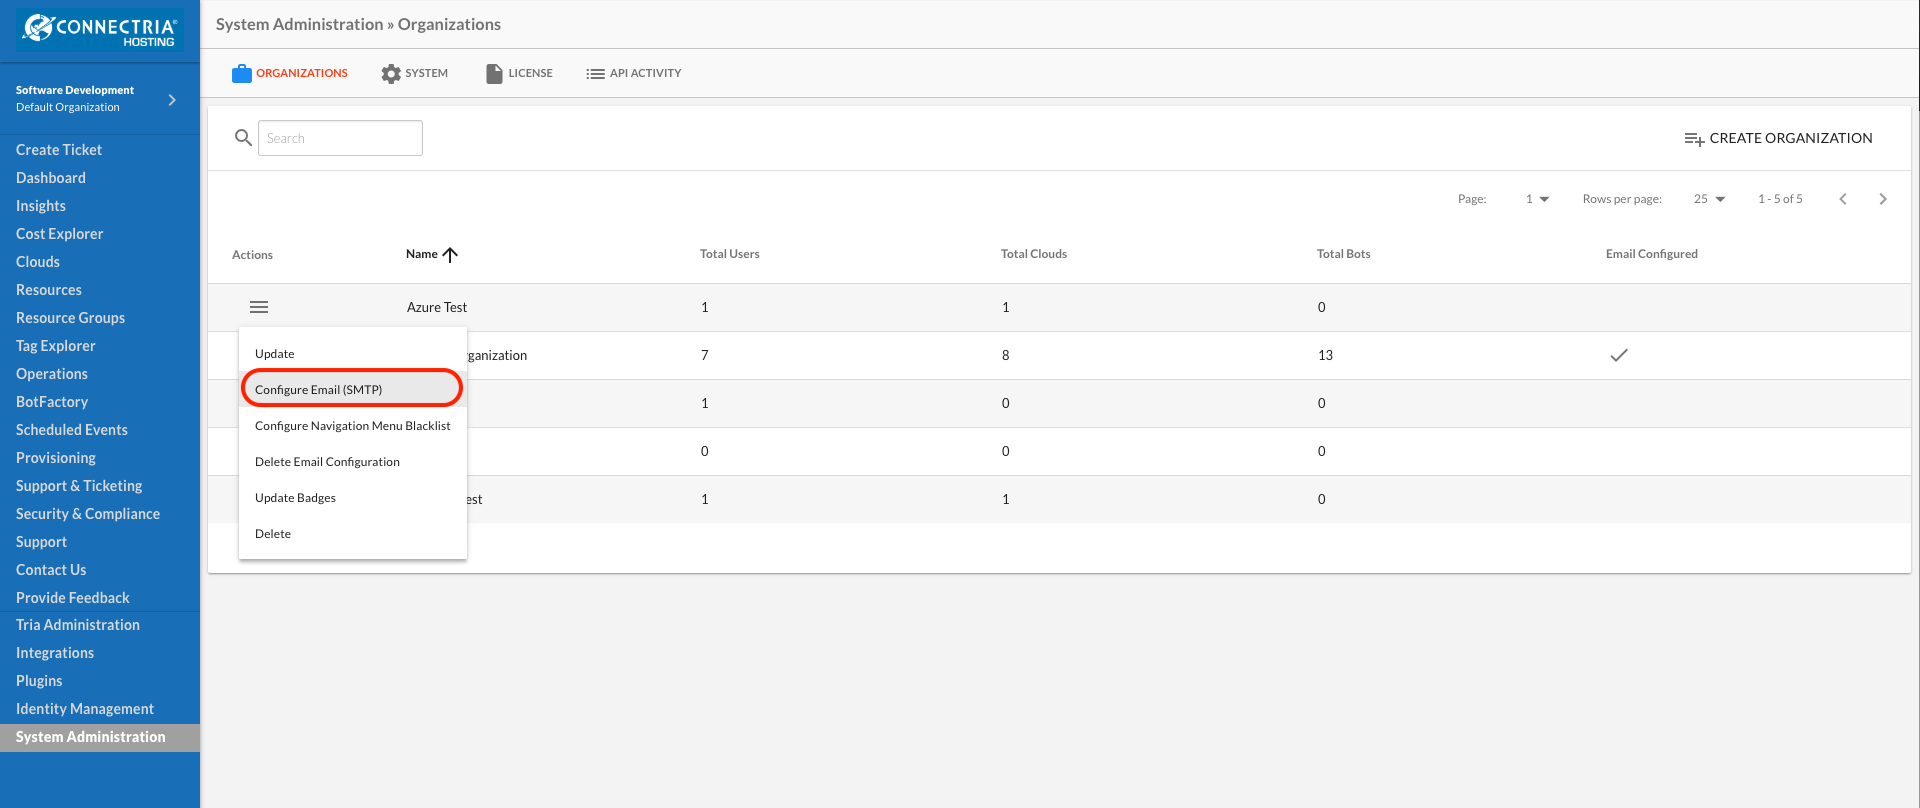This screenshot has height=808, width=1920.
Task: Click the Create Organization plus-list icon
Action: tap(1694, 139)
